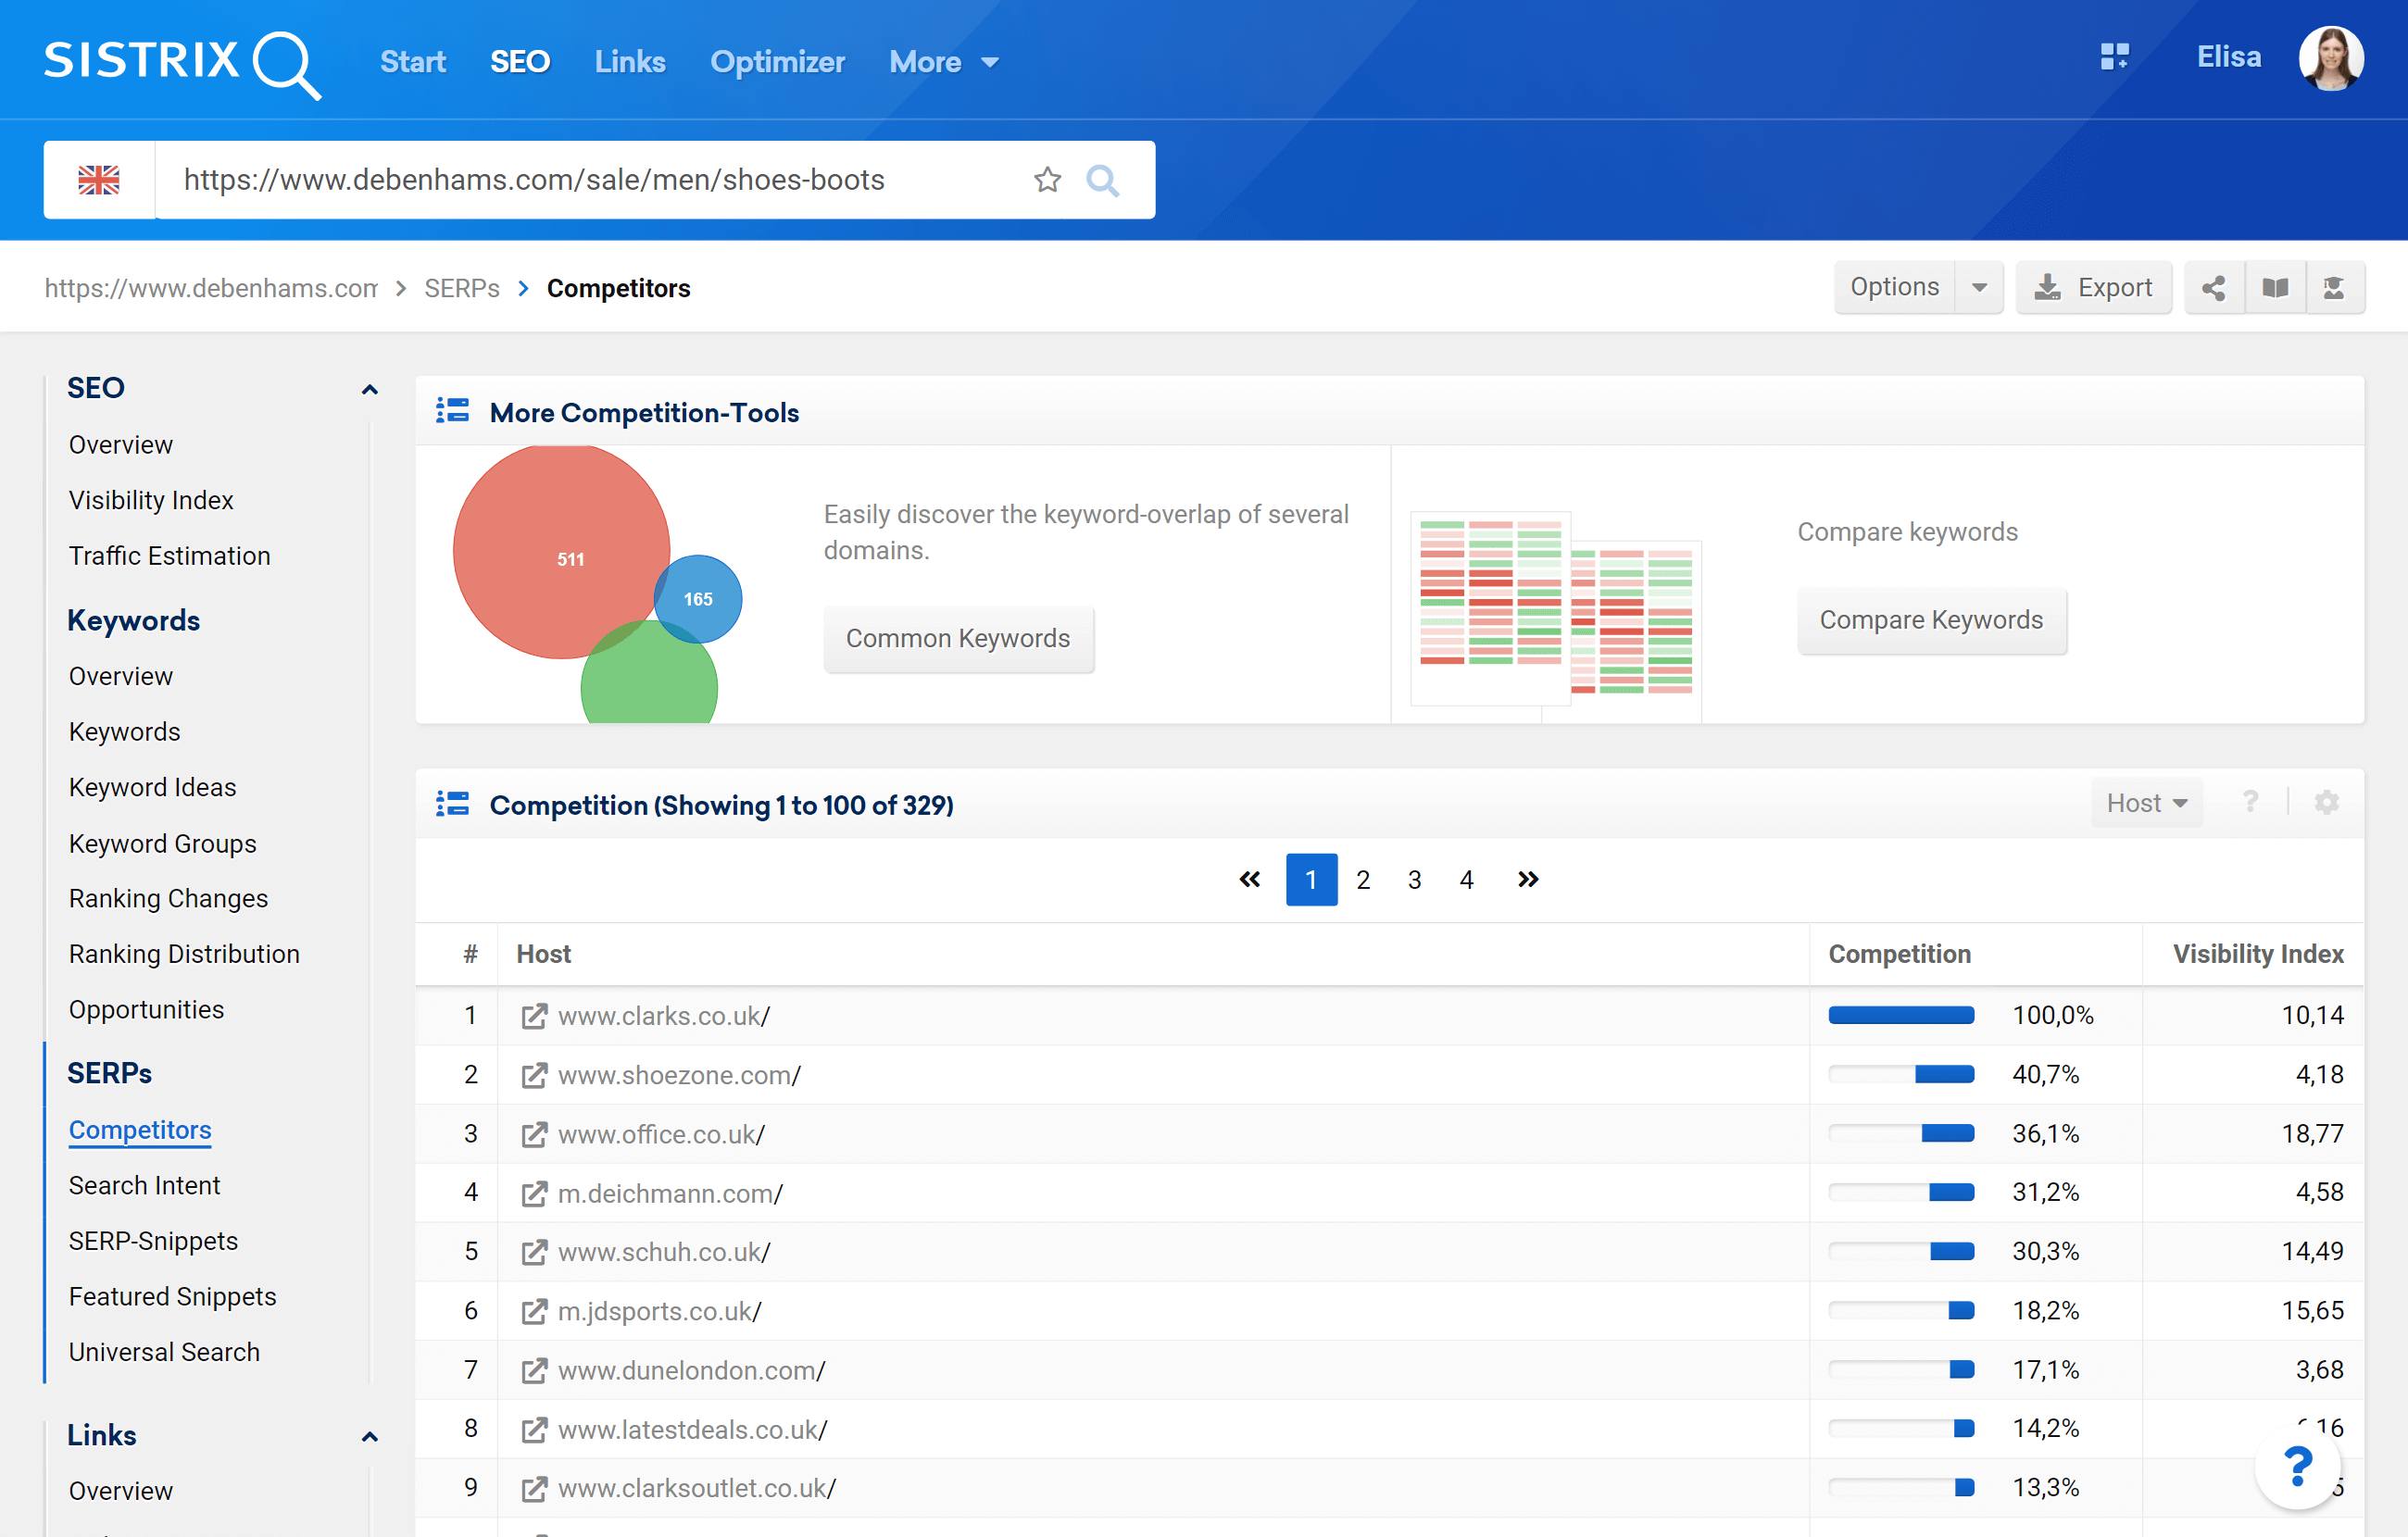Go to page 2 of competitors
Image resolution: width=2408 pixels, height=1537 pixels.
point(1362,879)
